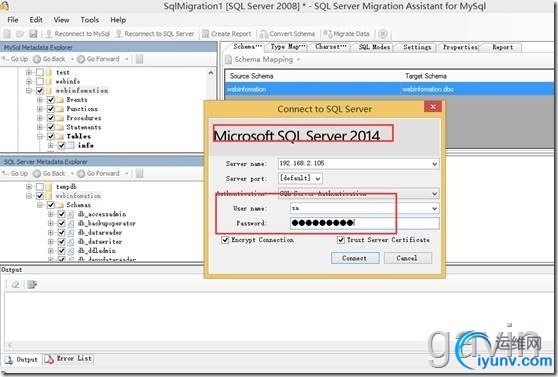The width and height of the screenshot is (558, 377).
Task: Open the View menu
Action: pos(61,20)
